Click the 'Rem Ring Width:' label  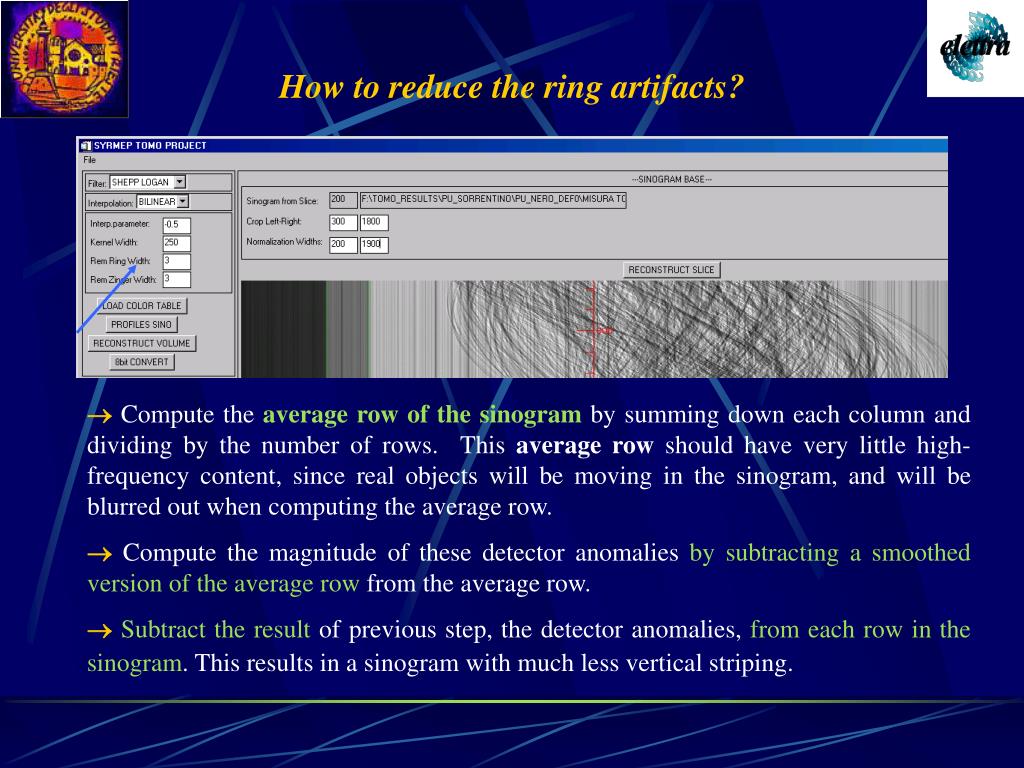tap(120, 261)
